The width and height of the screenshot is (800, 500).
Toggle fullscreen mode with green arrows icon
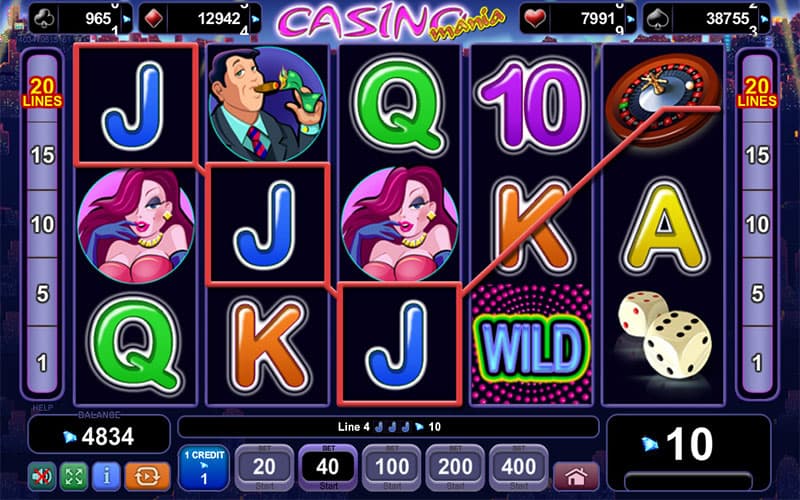click(74, 476)
